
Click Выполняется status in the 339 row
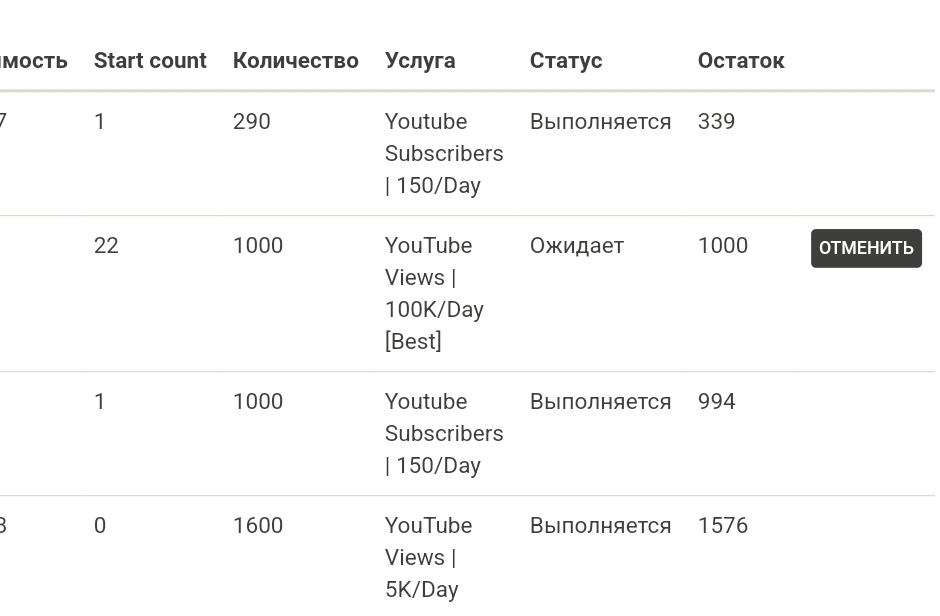[x=600, y=122]
